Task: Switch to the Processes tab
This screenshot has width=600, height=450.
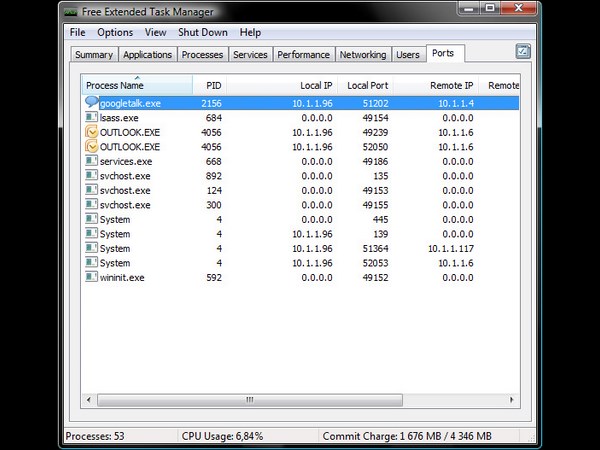Action: tap(202, 55)
